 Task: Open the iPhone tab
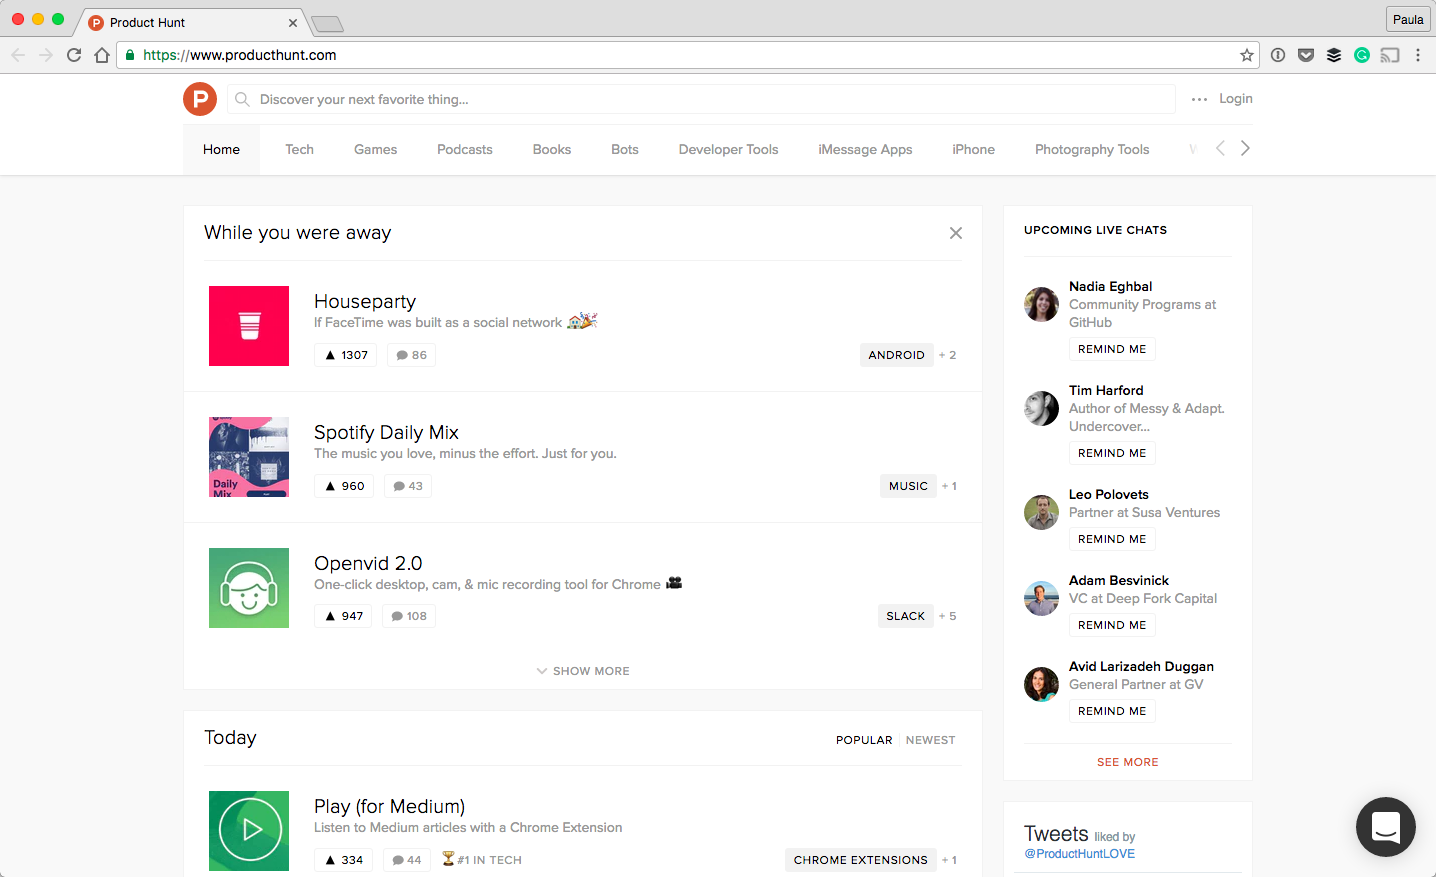tap(973, 150)
